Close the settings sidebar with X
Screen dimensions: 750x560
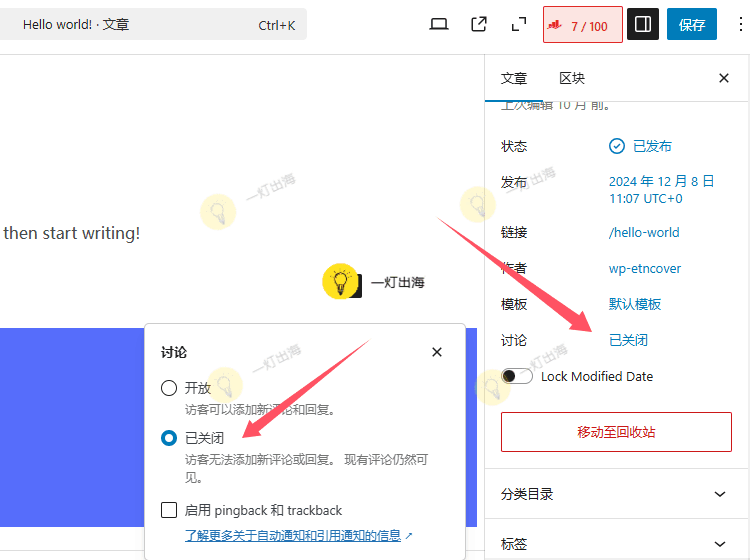[x=724, y=78]
